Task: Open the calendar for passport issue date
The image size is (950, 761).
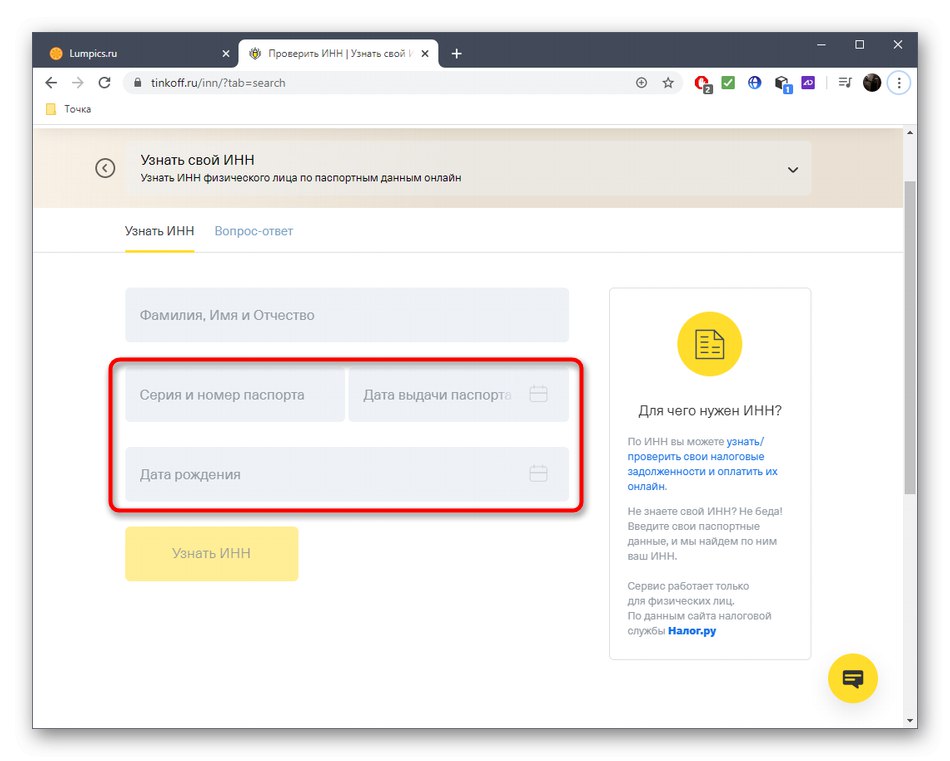Action: click(539, 394)
